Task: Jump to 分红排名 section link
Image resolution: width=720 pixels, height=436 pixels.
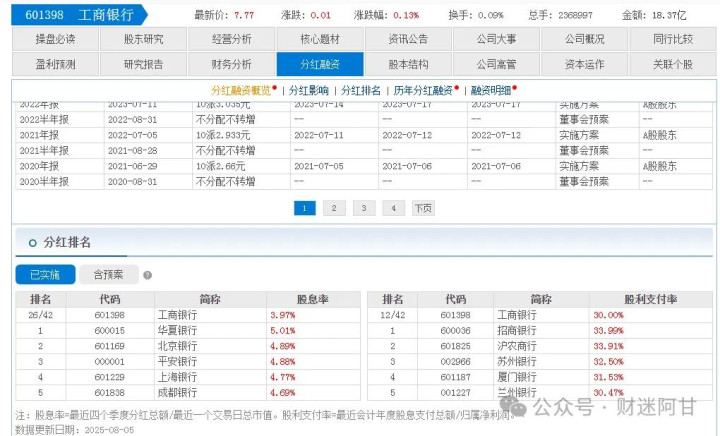Action: [x=361, y=90]
